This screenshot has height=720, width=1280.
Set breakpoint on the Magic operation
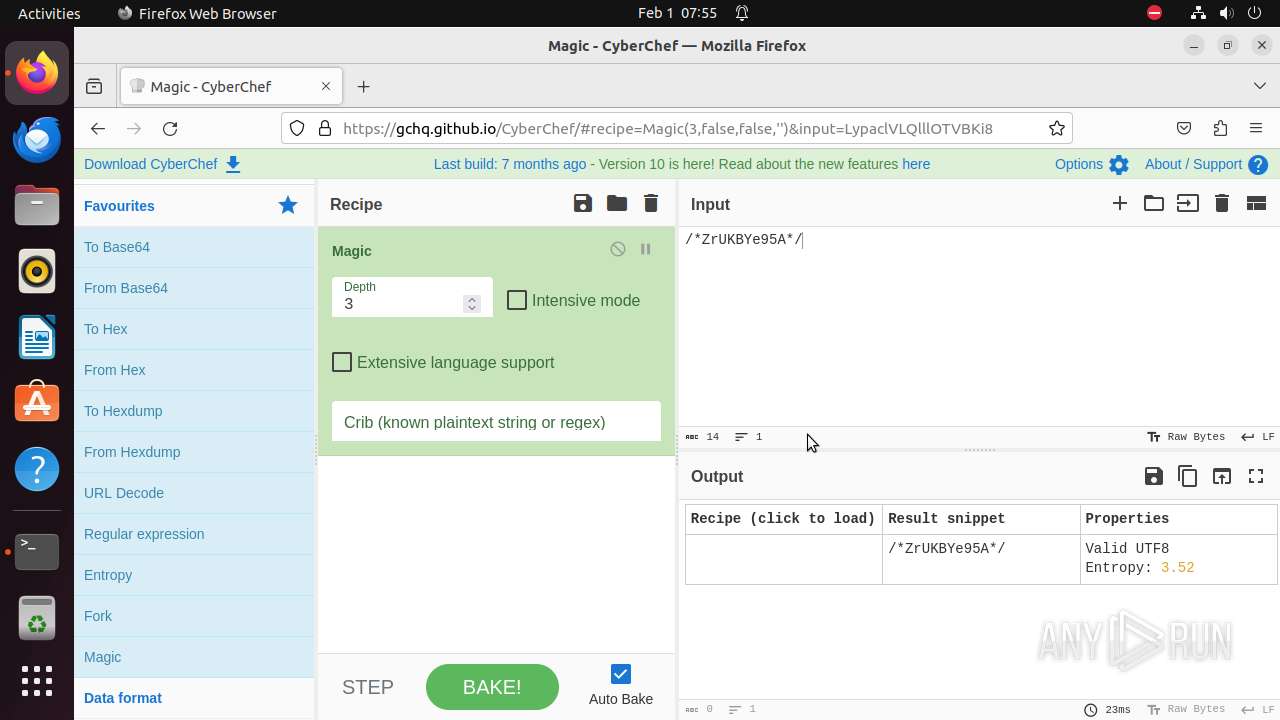click(x=646, y=249)
